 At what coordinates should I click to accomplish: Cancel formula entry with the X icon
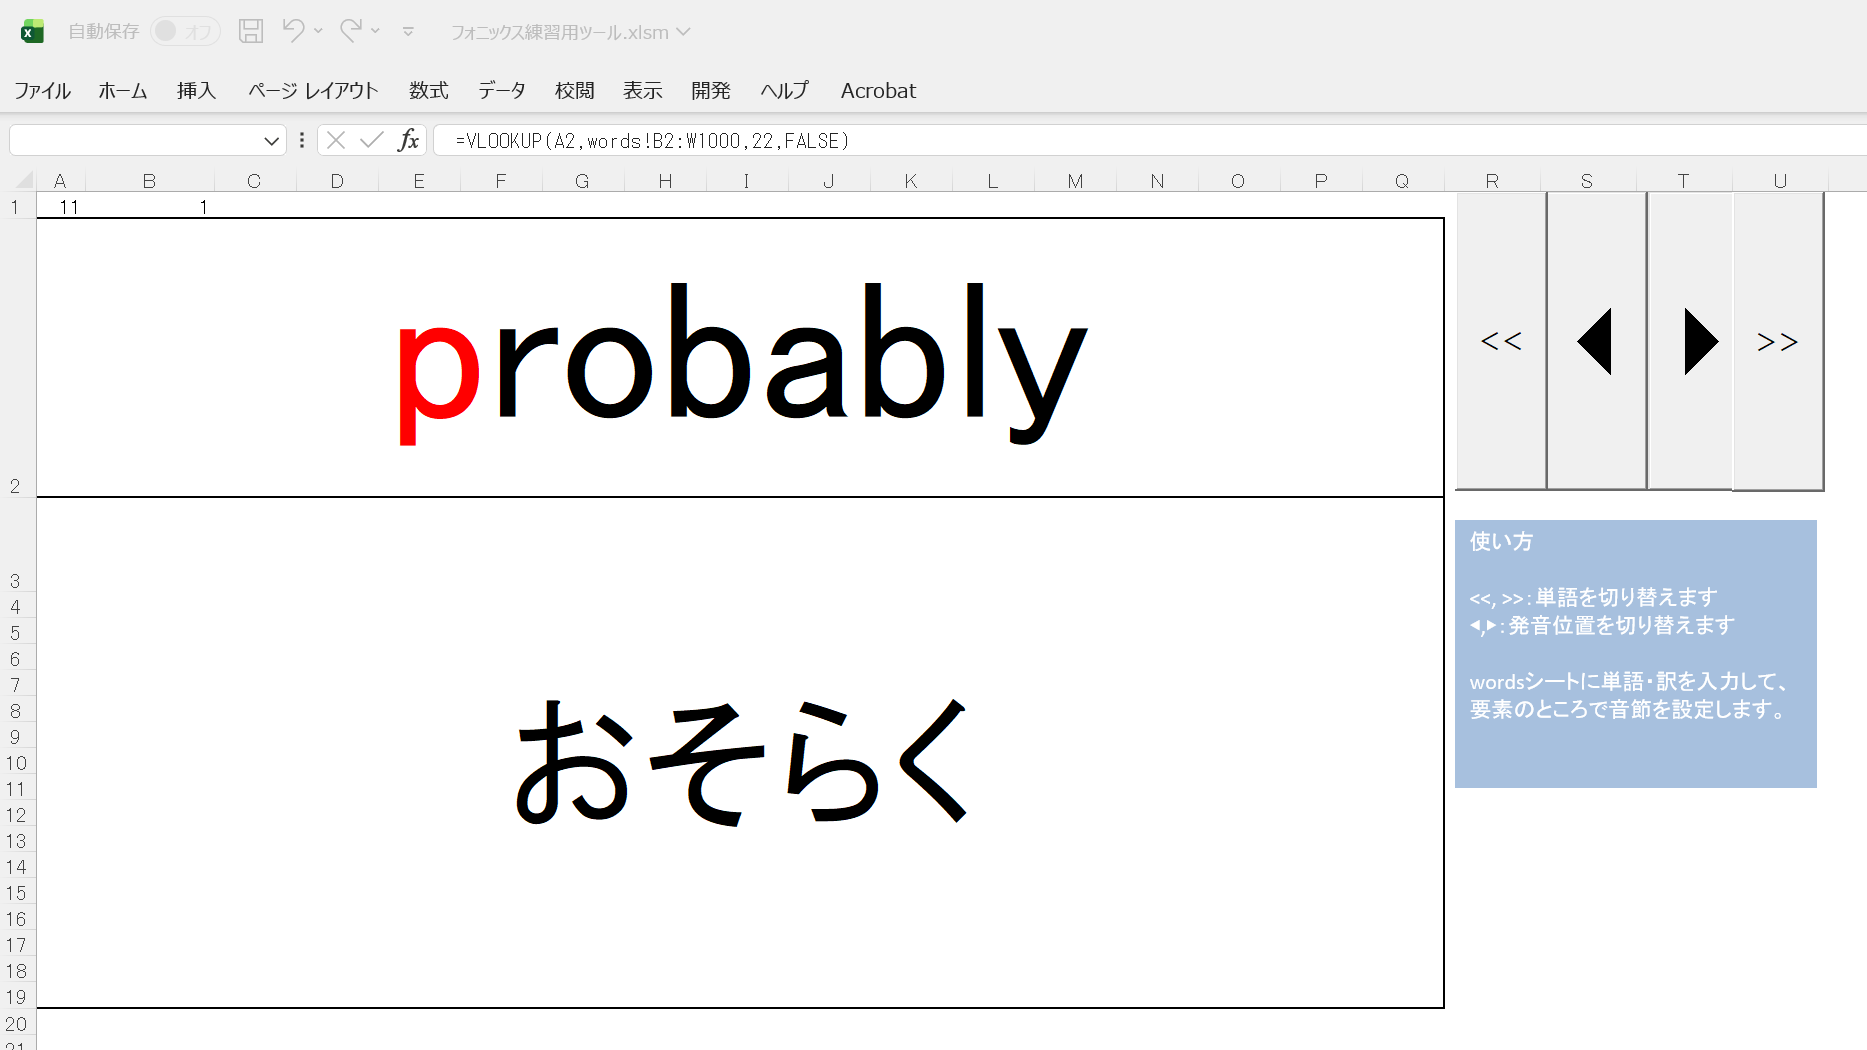[336, 140]
